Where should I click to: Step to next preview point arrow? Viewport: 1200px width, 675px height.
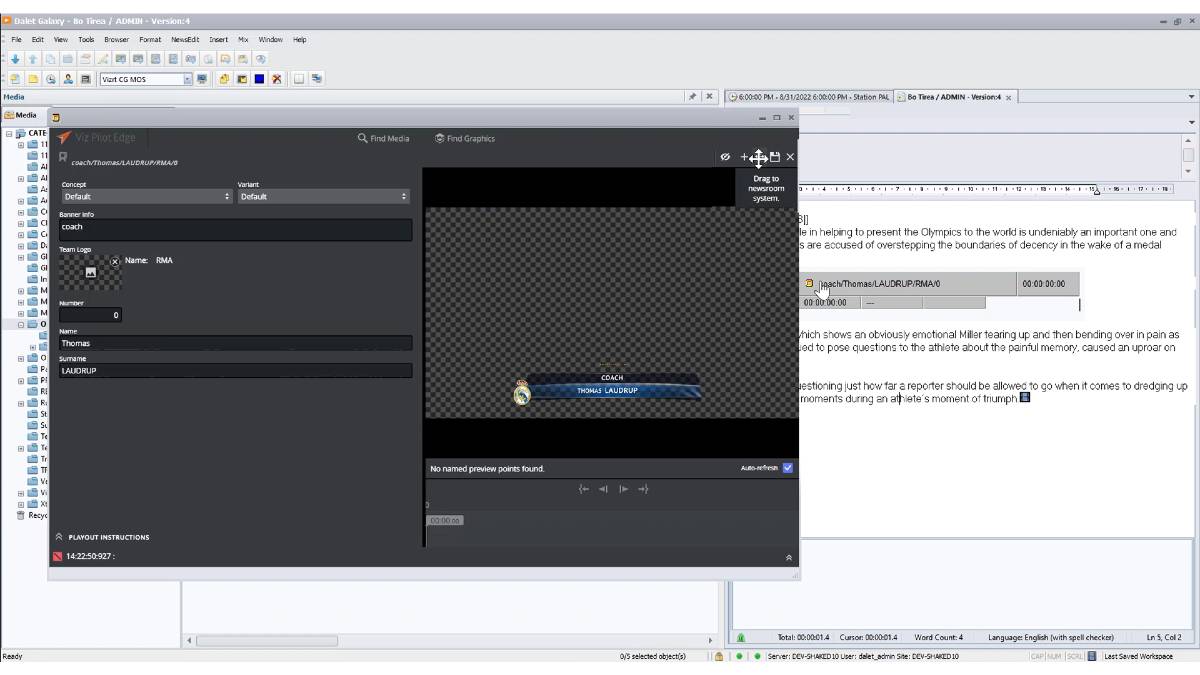point(623,489)
